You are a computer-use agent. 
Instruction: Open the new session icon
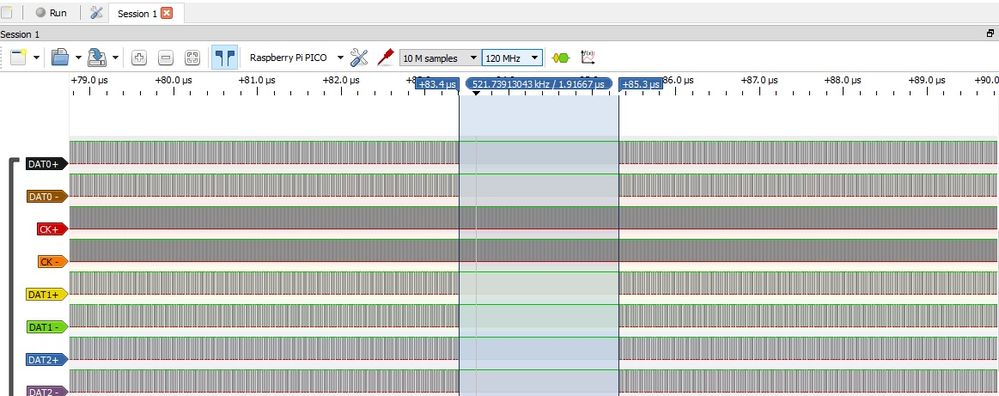coord(18,58)
